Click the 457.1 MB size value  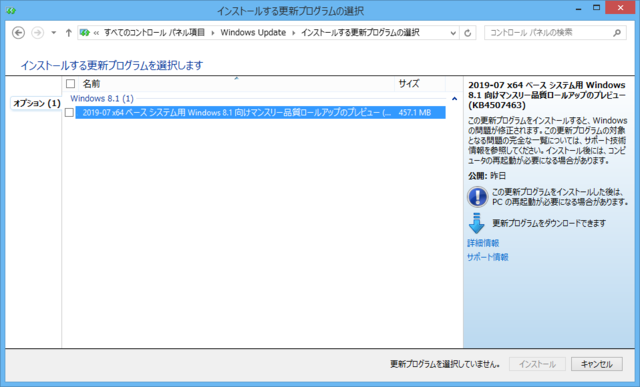415,112
